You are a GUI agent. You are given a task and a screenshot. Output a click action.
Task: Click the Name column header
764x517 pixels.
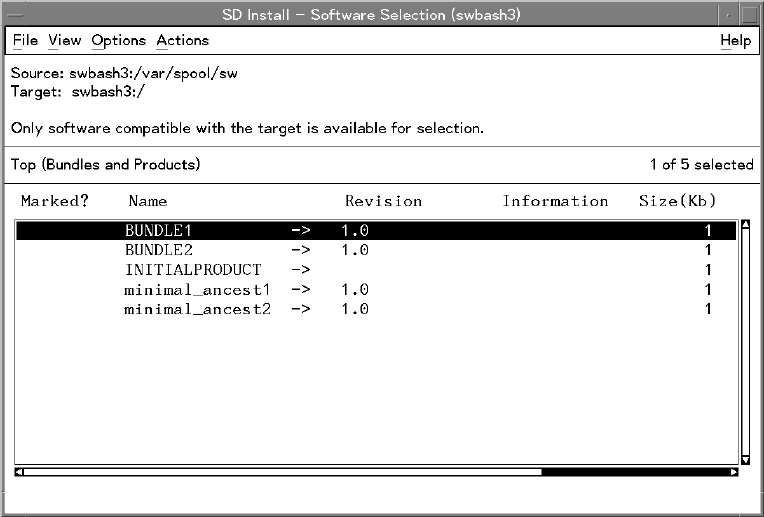(148, 201)
